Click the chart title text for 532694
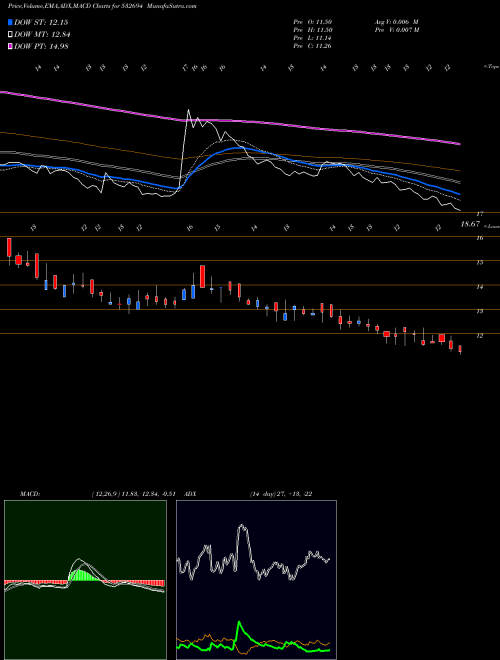The height and width of the screenshot is (660, 500). pyautogui.click(x=102, y=6)
